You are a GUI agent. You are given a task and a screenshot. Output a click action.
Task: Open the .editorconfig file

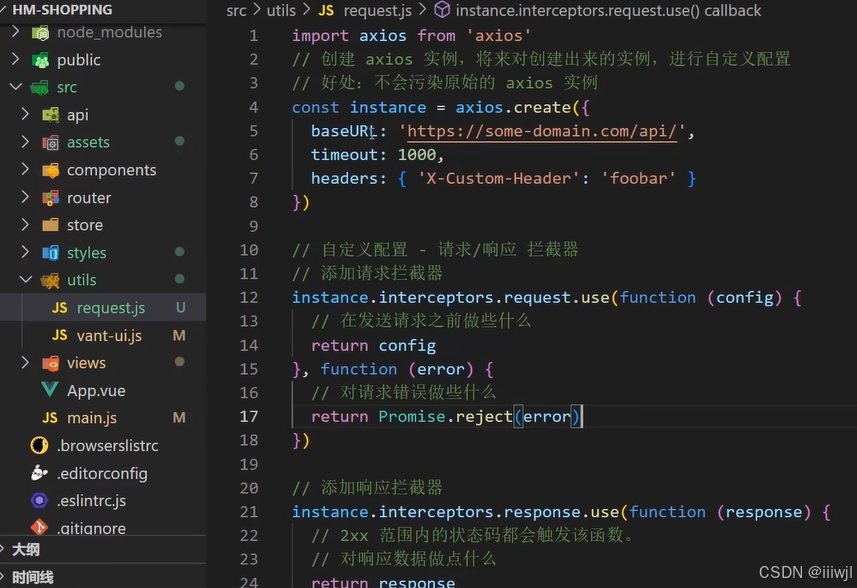[102, 473]
